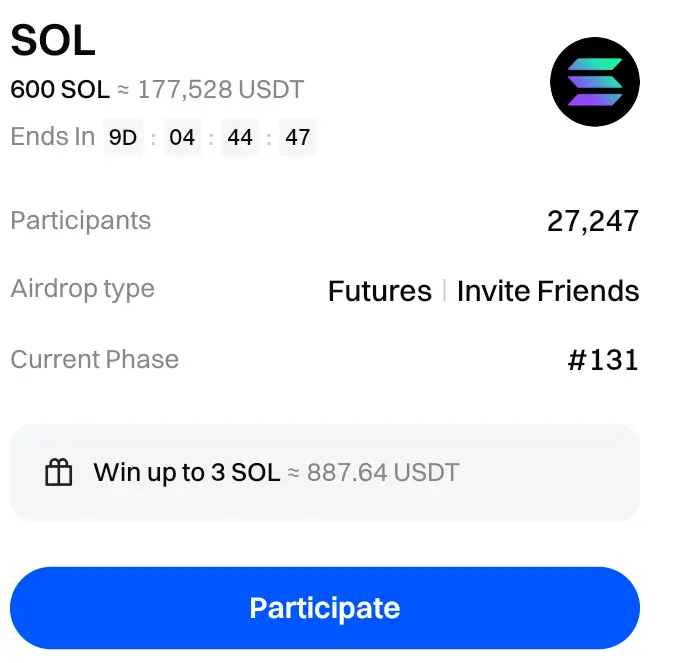Click the Current Phase label
This screenshot has width=685, height=663.
[x=95, y=360]
